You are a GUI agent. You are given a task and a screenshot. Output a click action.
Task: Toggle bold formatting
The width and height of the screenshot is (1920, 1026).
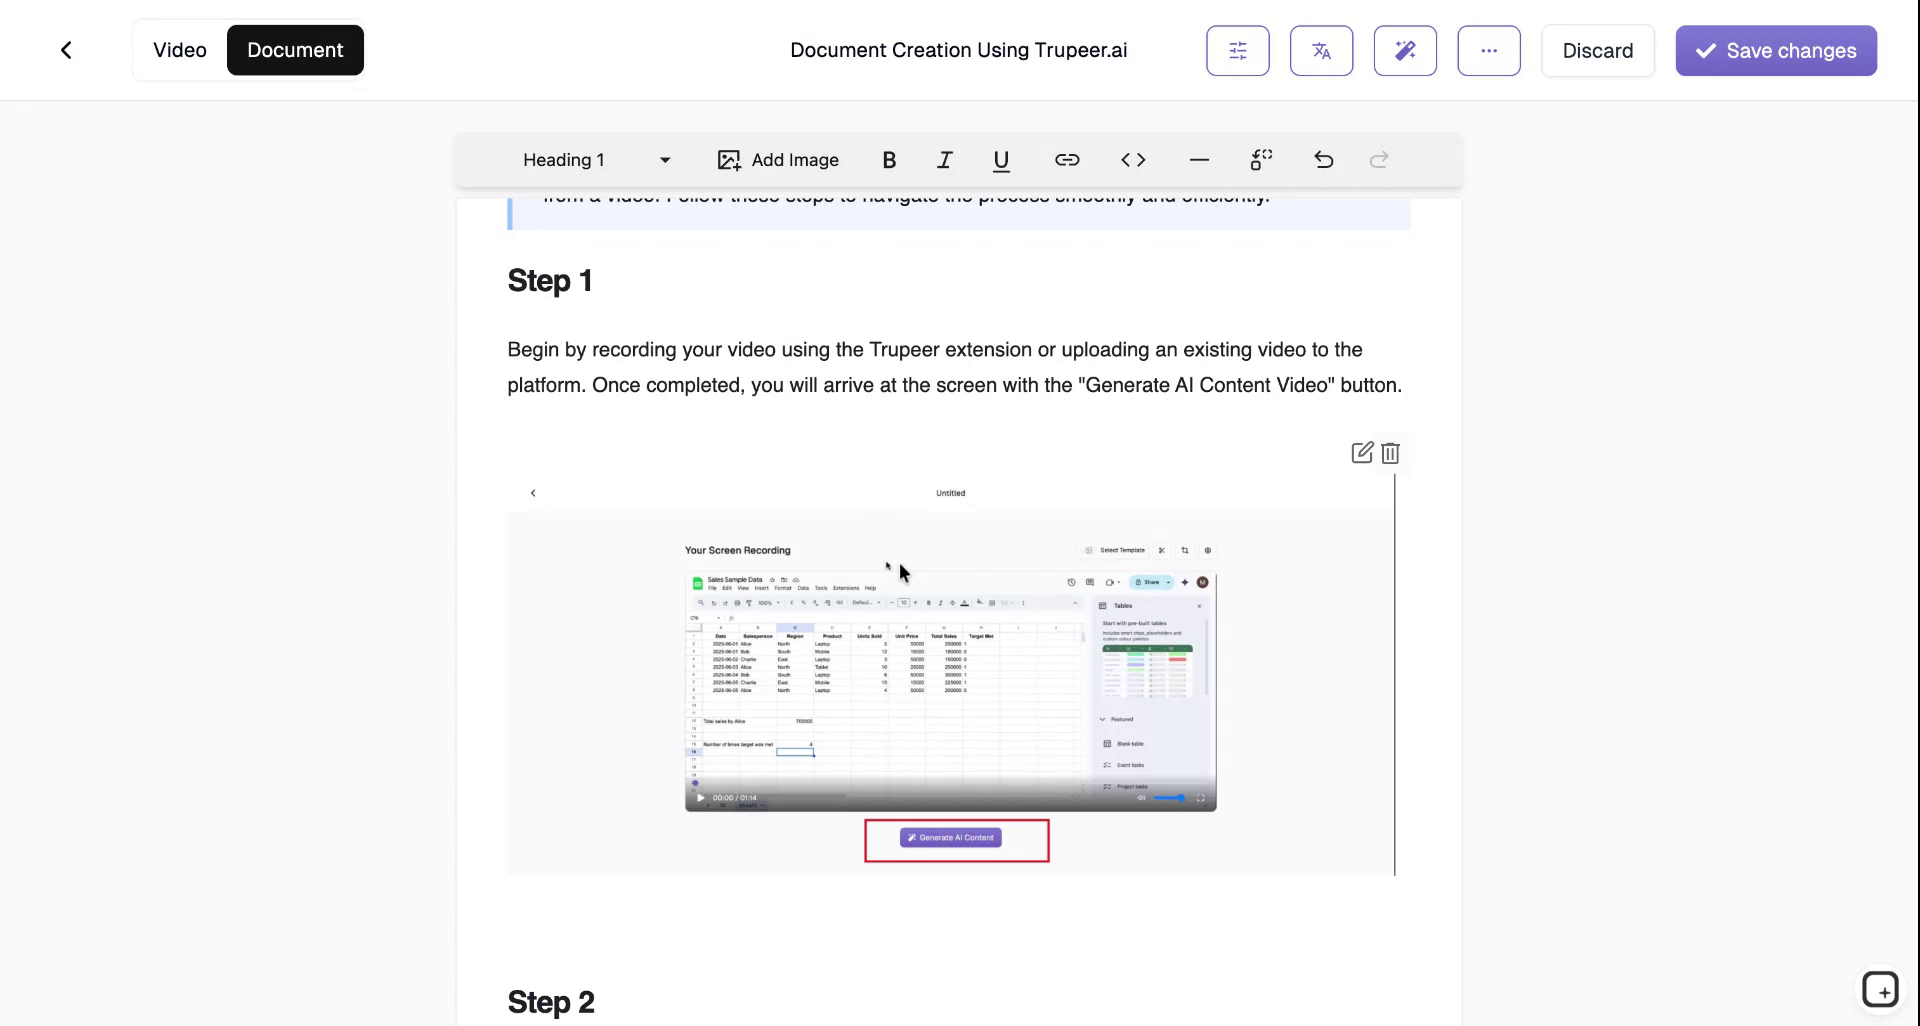(888, 160)
